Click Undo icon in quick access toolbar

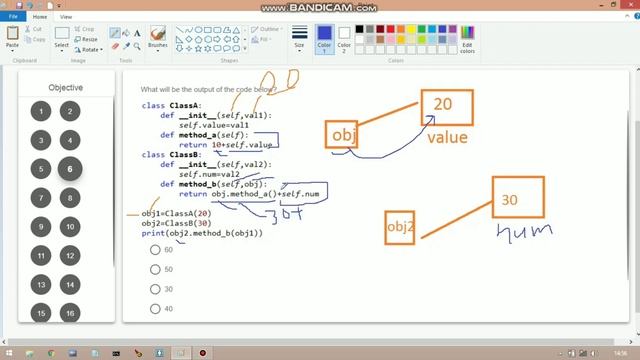(29, 5)
